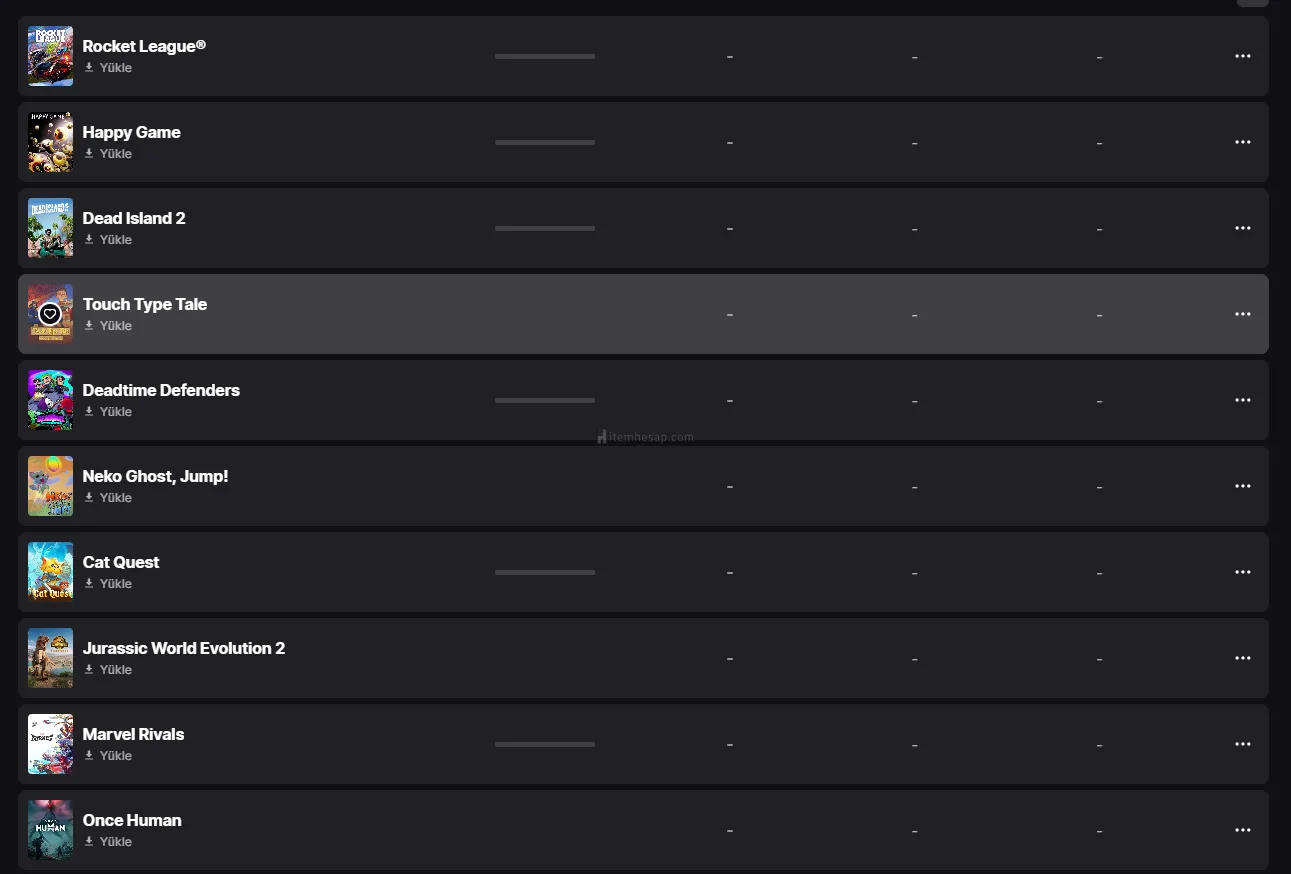Image resolution: width=1291 pixels, height=874 pixels.
Task: Click the Cat Quest cover art
Action: click(x=50, y=572)
